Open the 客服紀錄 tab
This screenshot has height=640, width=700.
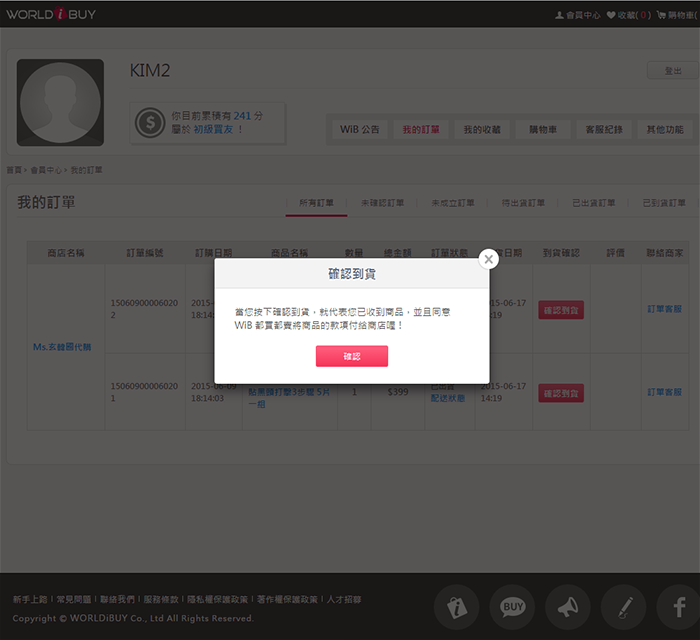pyautogui.click(x=604, y=129)
